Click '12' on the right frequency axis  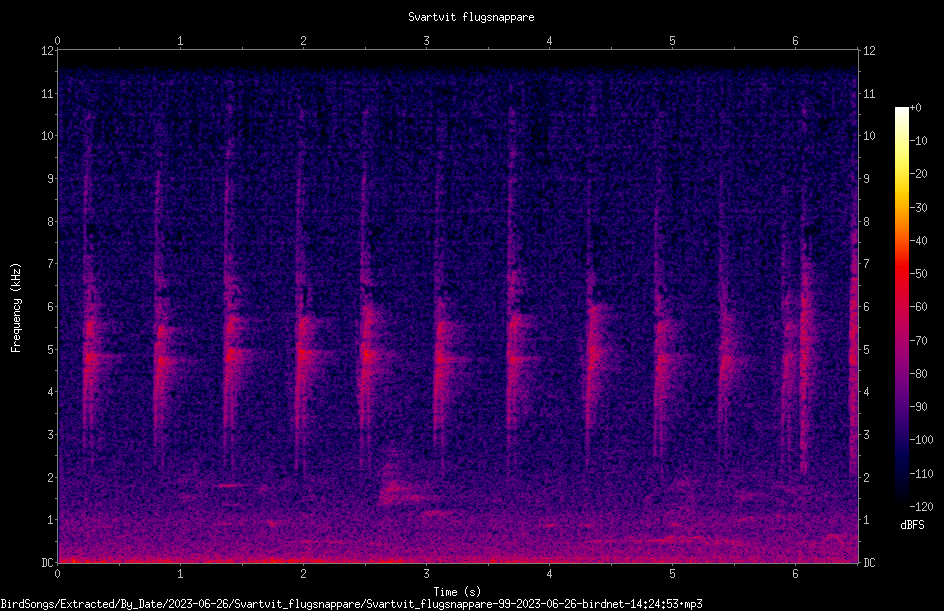click(869, 51)
